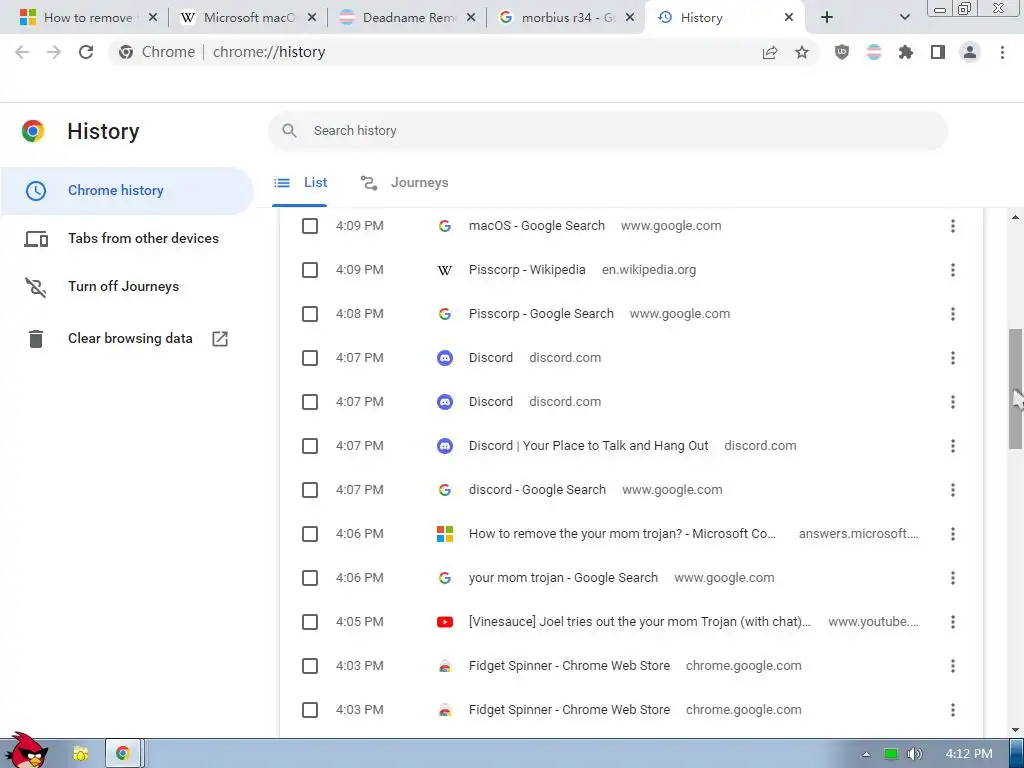Open the Deadname Remover extension icon
Viewport: 1024px width, 768px height.
point(874,52)
